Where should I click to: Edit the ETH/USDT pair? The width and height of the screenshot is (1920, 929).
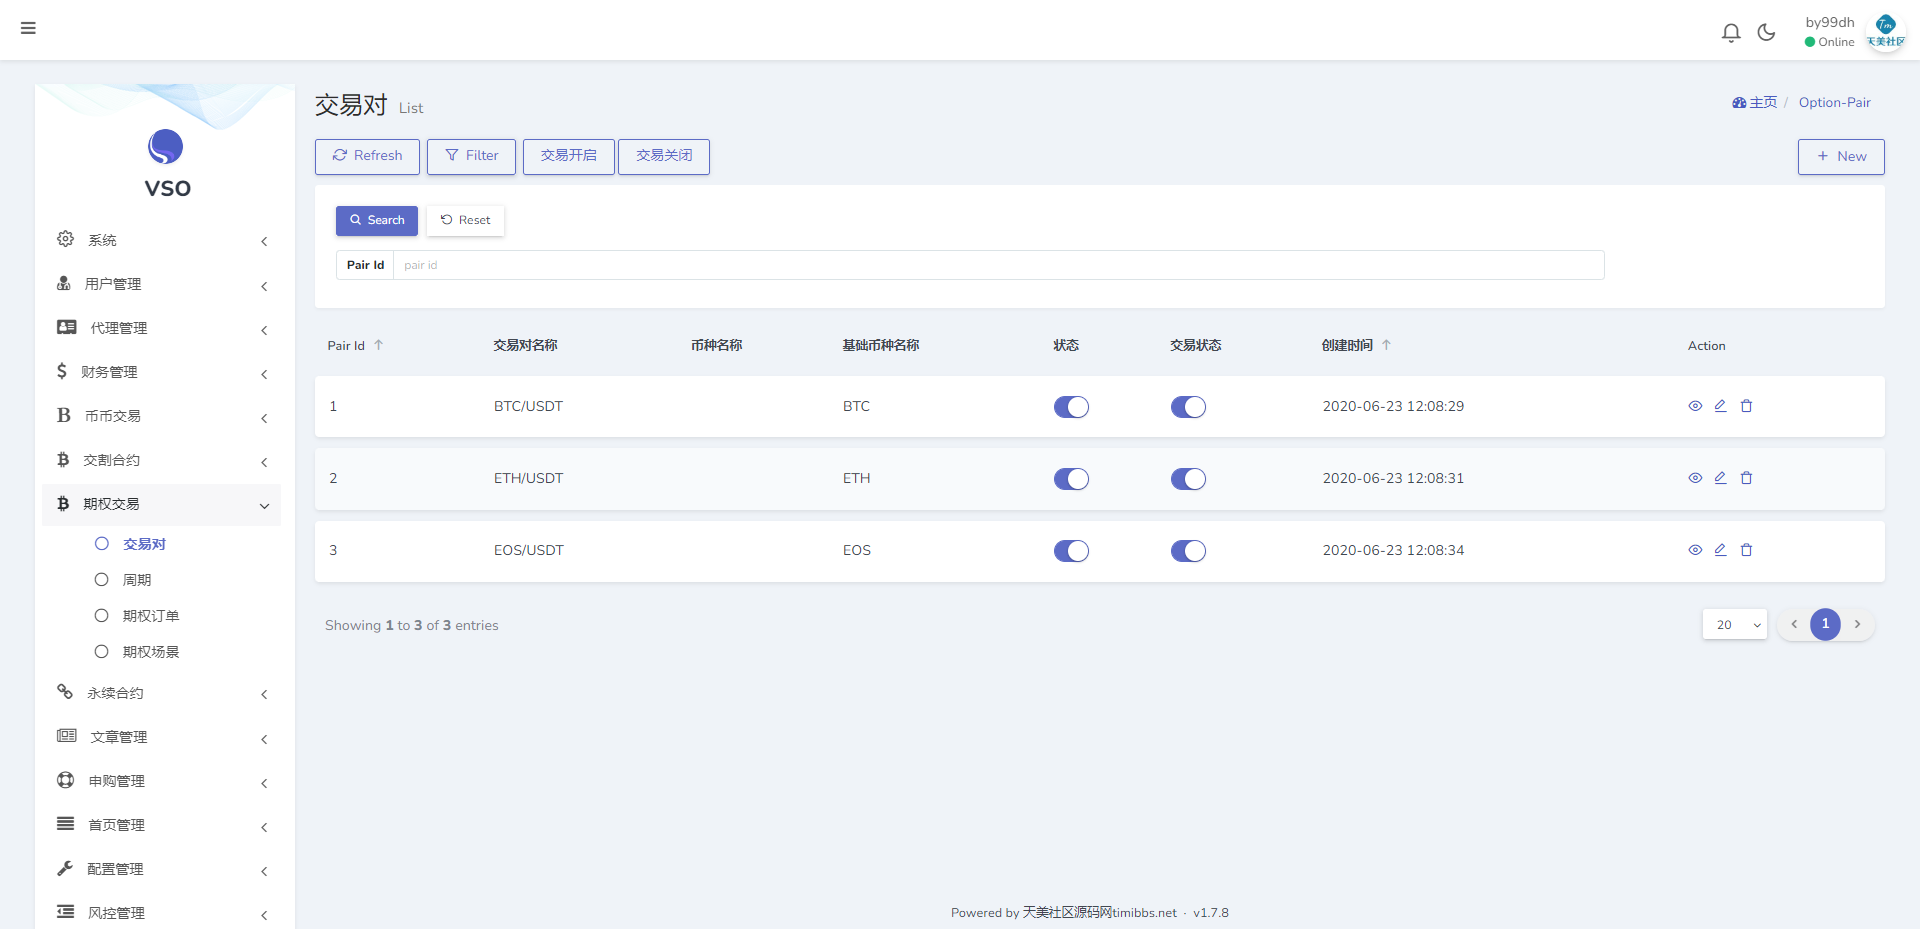click(x=1720, y=478)
